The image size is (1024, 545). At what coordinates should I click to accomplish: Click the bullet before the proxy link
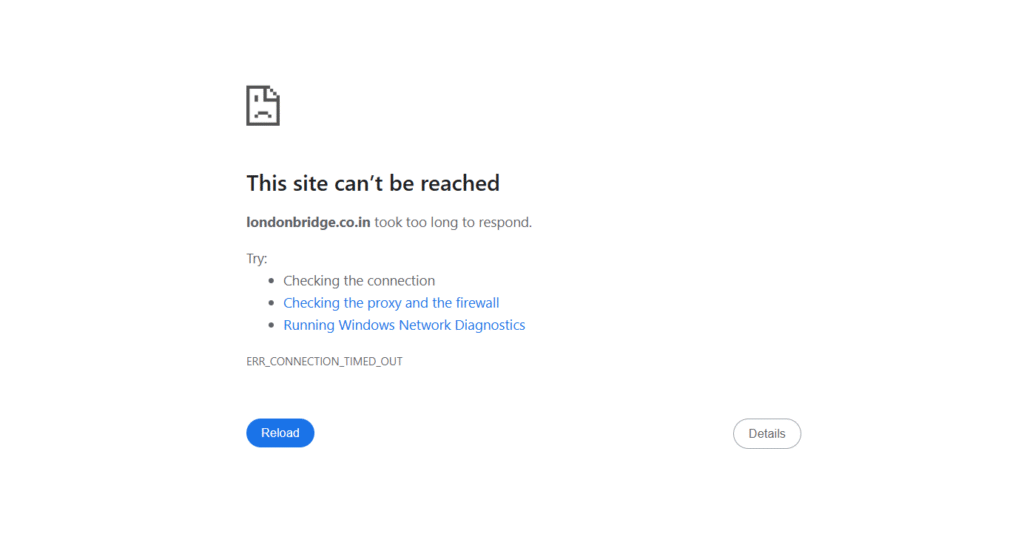[x=271, y=303]
